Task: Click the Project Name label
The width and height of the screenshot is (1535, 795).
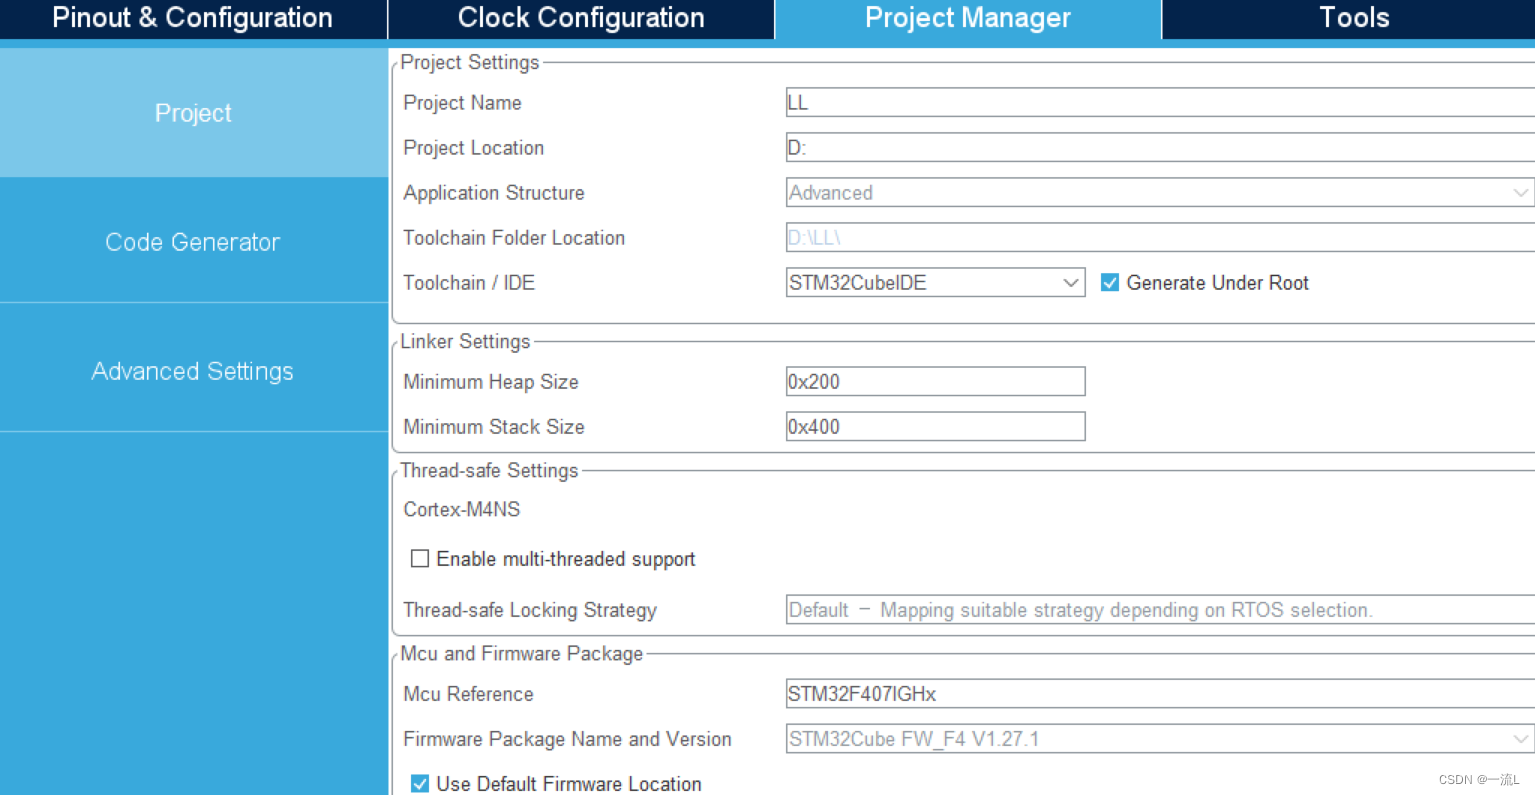Action: (462, 103)
